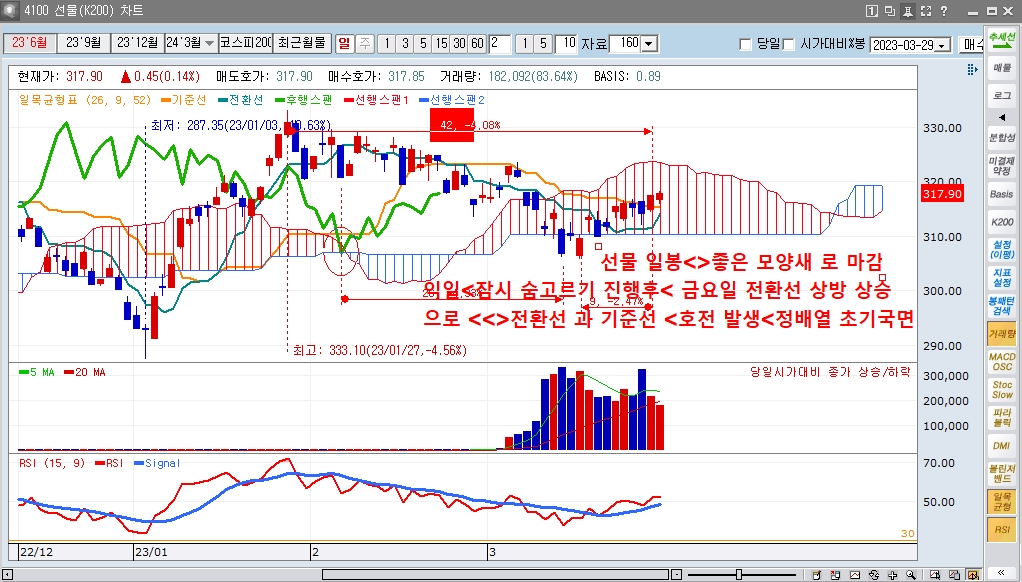Click the chart refresh icon in bottom toolbar
The height and width of the screenshot is (582, 1022).
click(873, 573)
